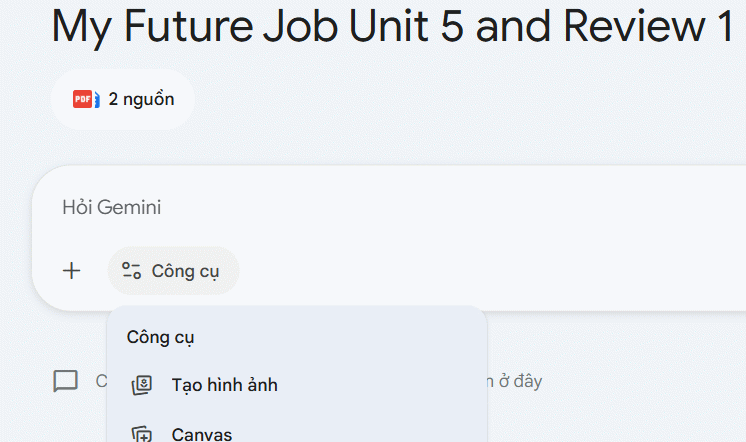Click the chat bubble icon
Viewport: 746px width, 442px height.
pos(66,381)
